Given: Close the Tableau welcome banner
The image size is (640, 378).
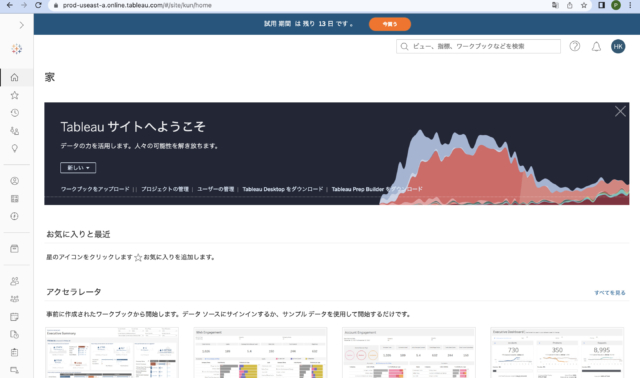Looking at the screenshot, I should click(x=620, y=111).
